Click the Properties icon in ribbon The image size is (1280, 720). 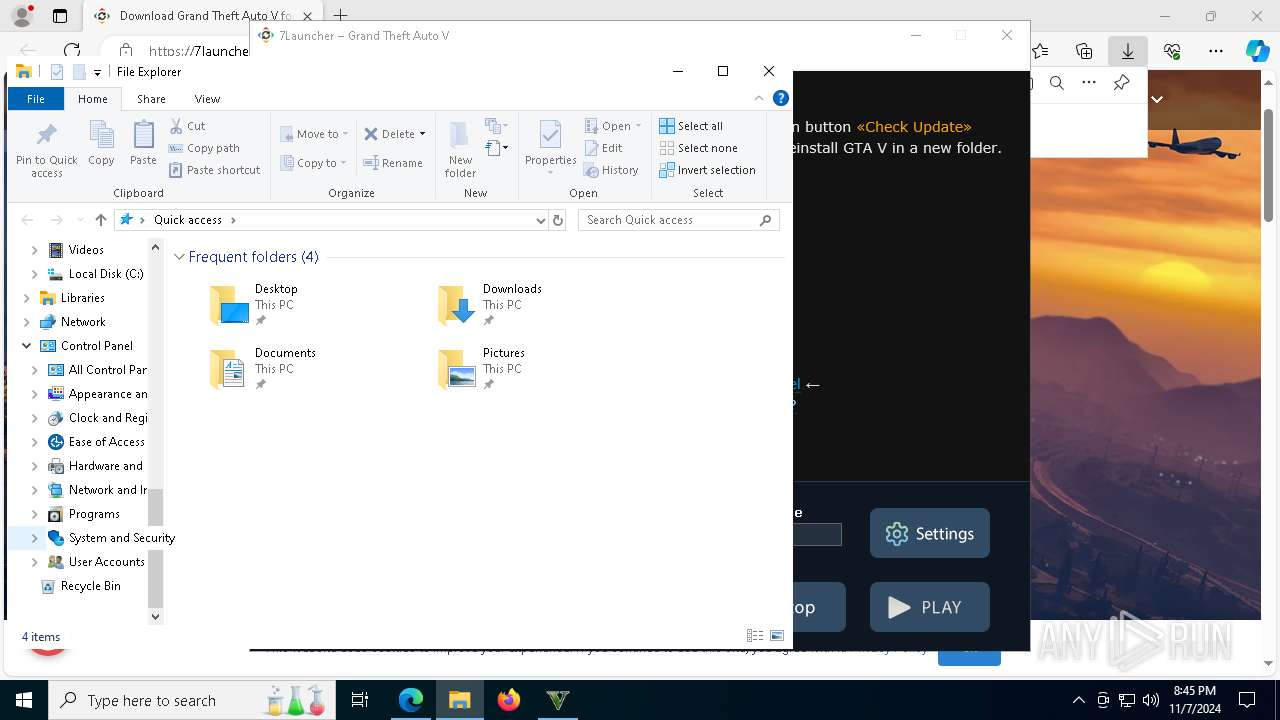pos(550,135)
